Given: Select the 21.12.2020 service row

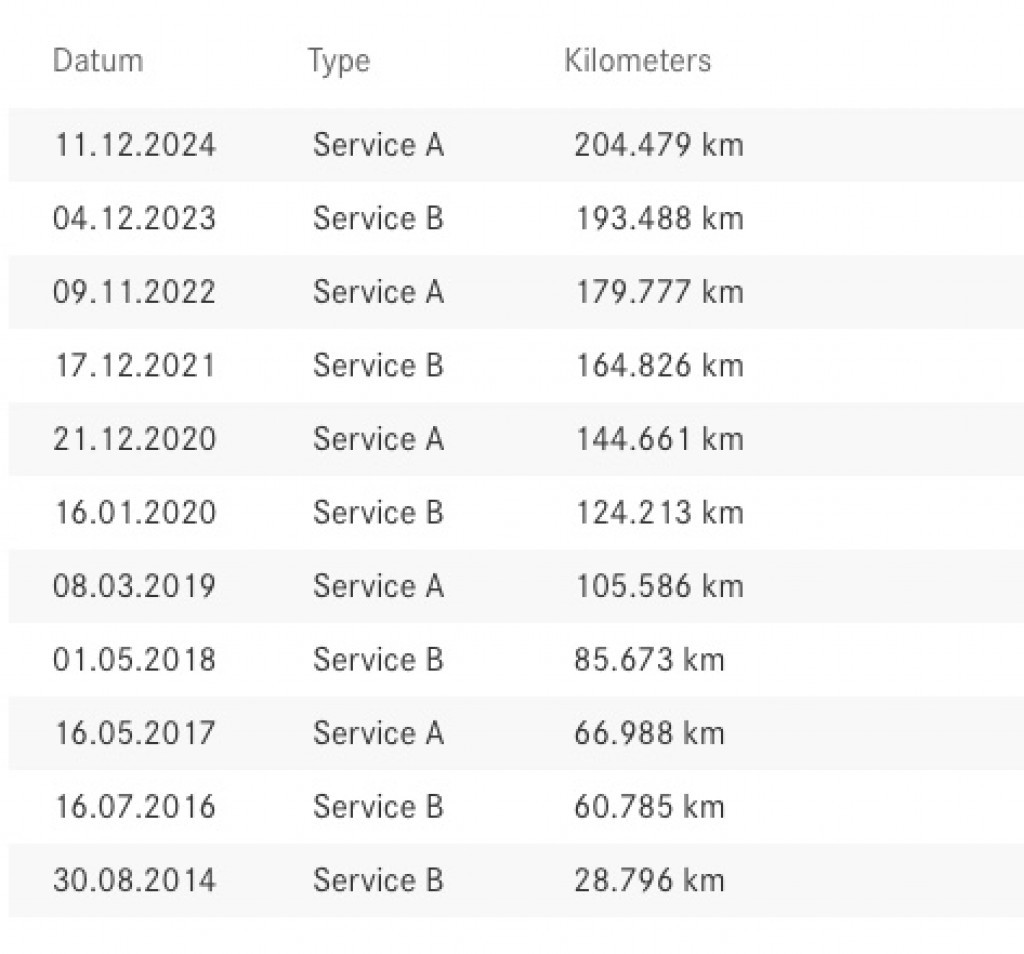Looking at the screenshot, I should 134,439.
